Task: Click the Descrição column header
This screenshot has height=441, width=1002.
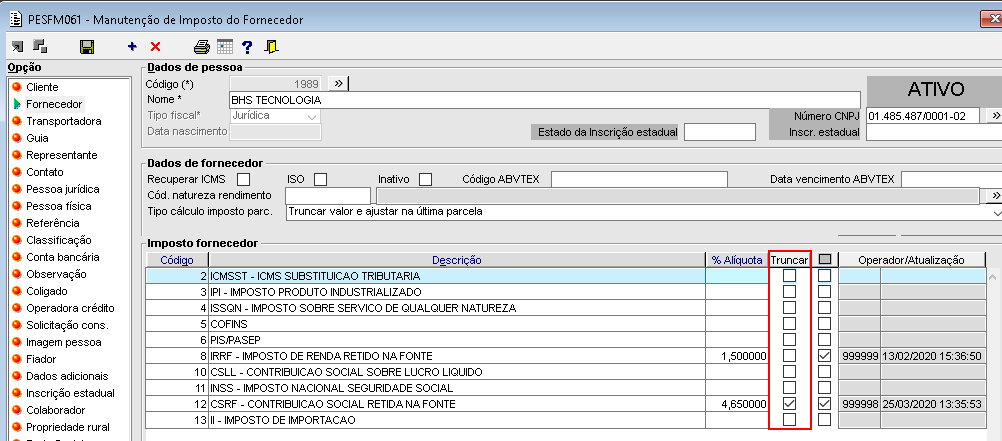Action: [x=457, y=260]
